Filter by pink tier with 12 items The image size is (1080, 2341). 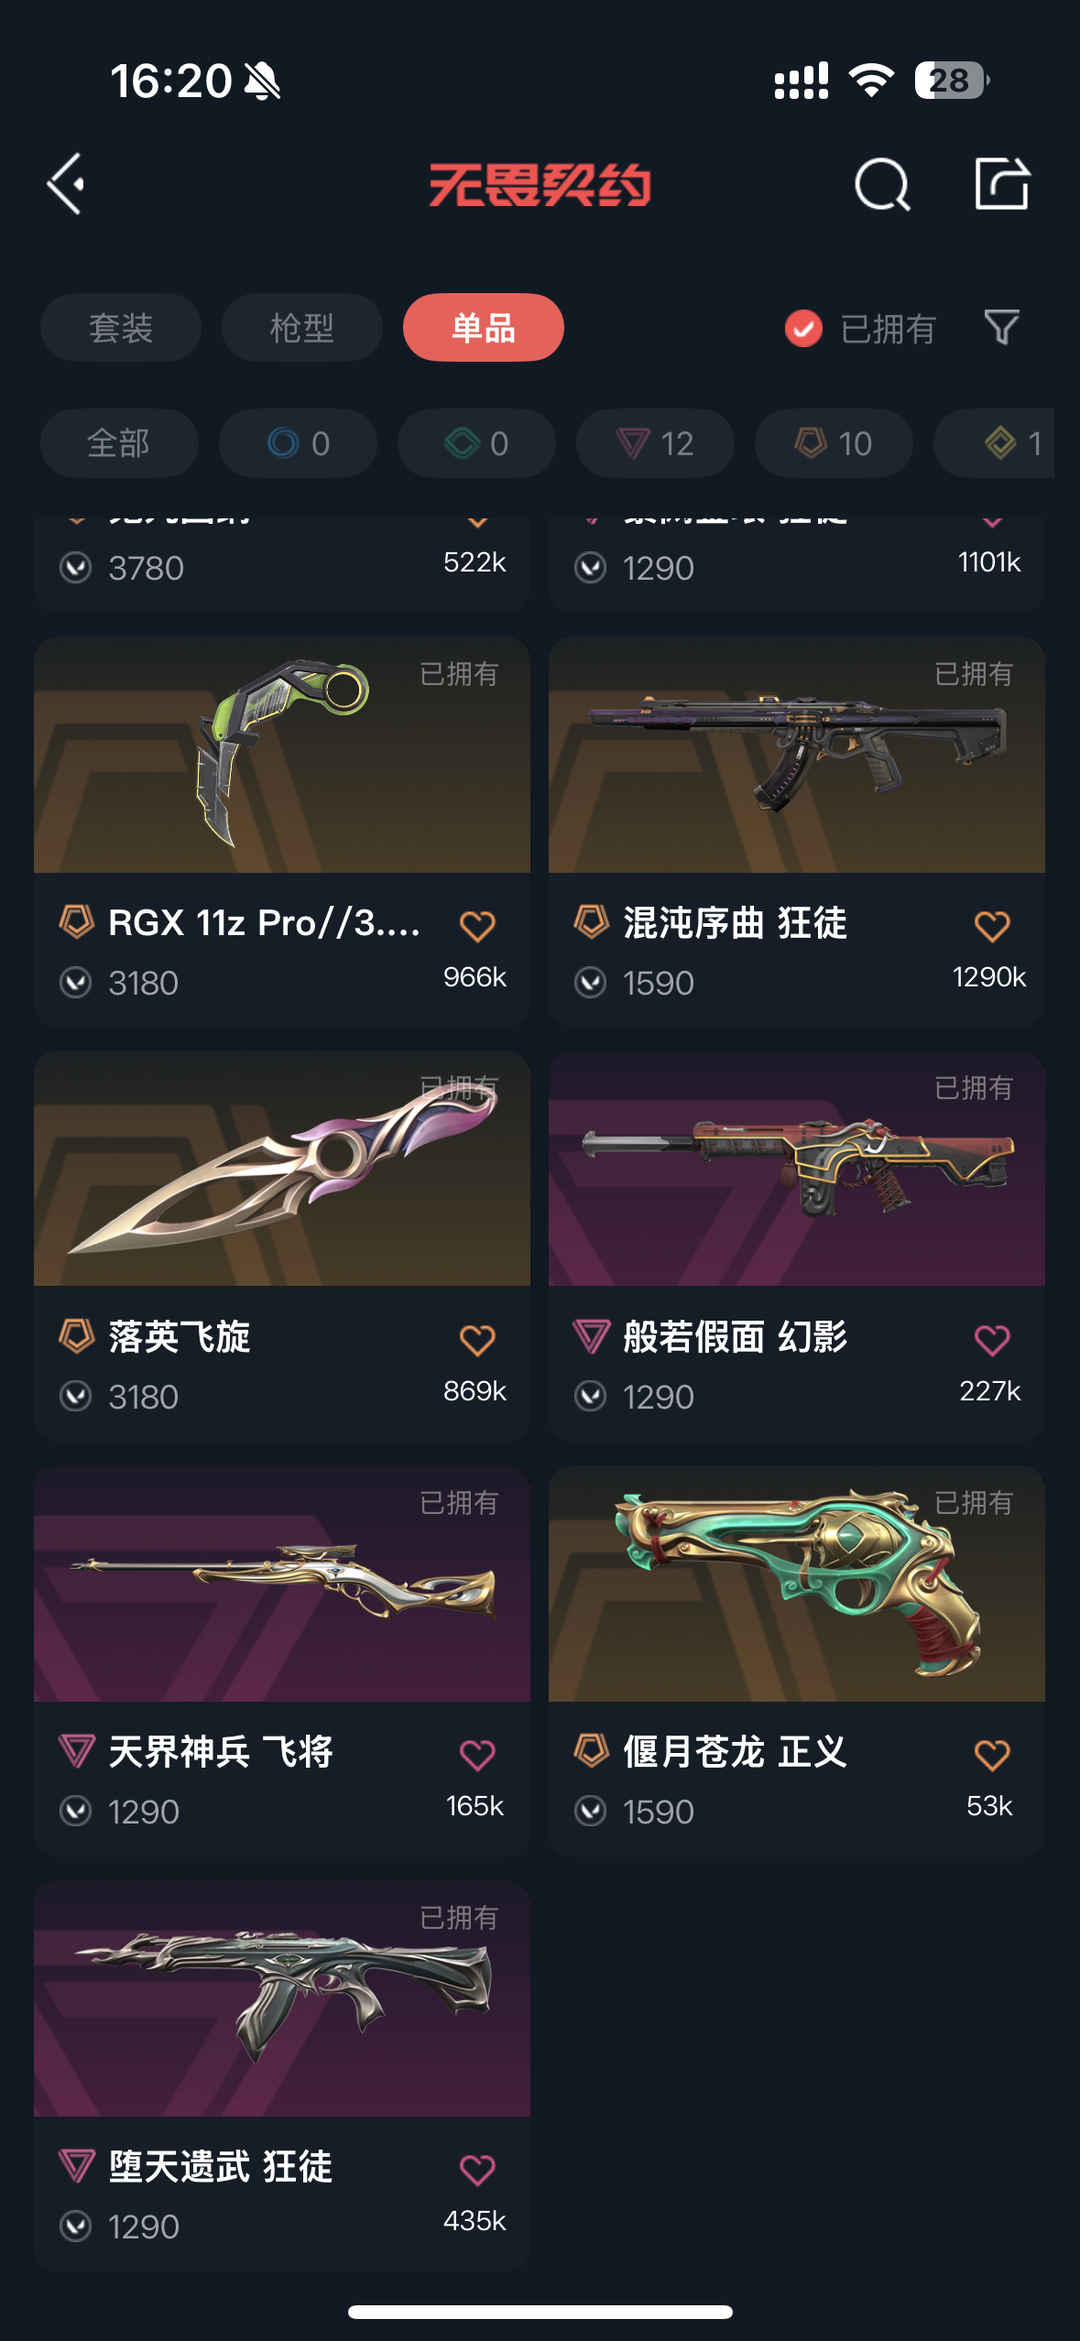[655, 443]
